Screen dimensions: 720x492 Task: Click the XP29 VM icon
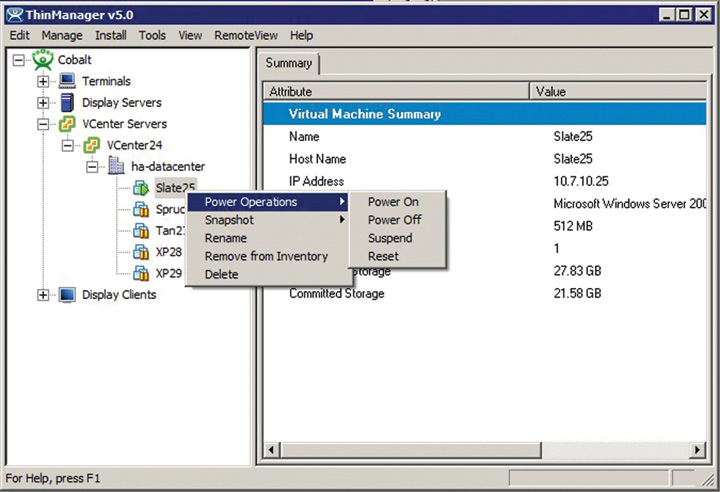(x=141, y=273)
